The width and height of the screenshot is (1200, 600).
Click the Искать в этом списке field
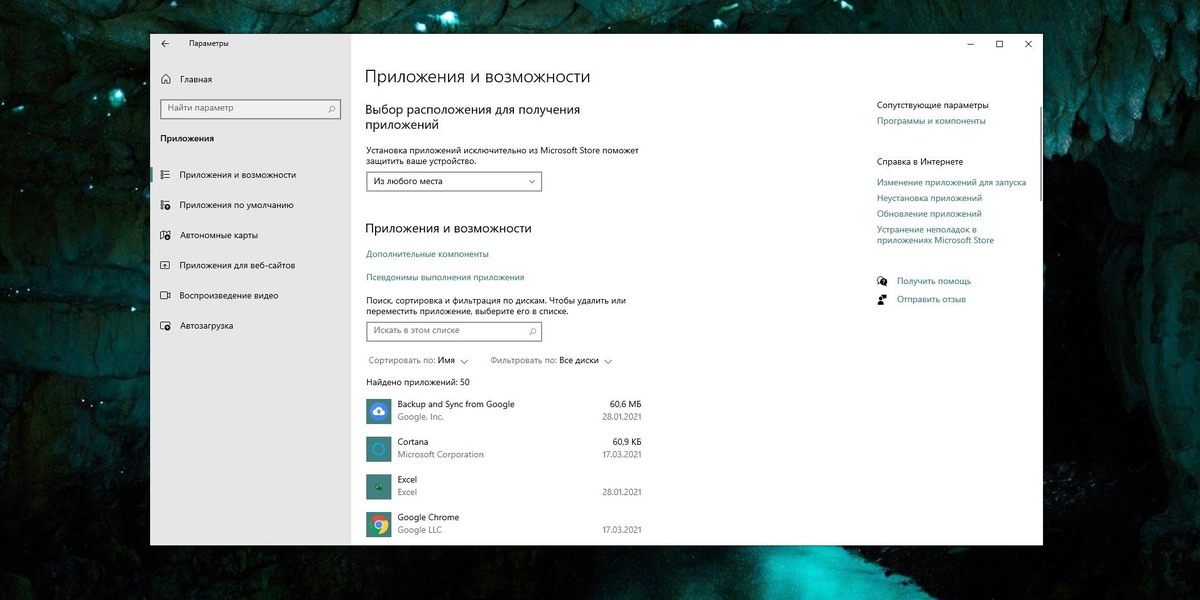coord(454,330)
